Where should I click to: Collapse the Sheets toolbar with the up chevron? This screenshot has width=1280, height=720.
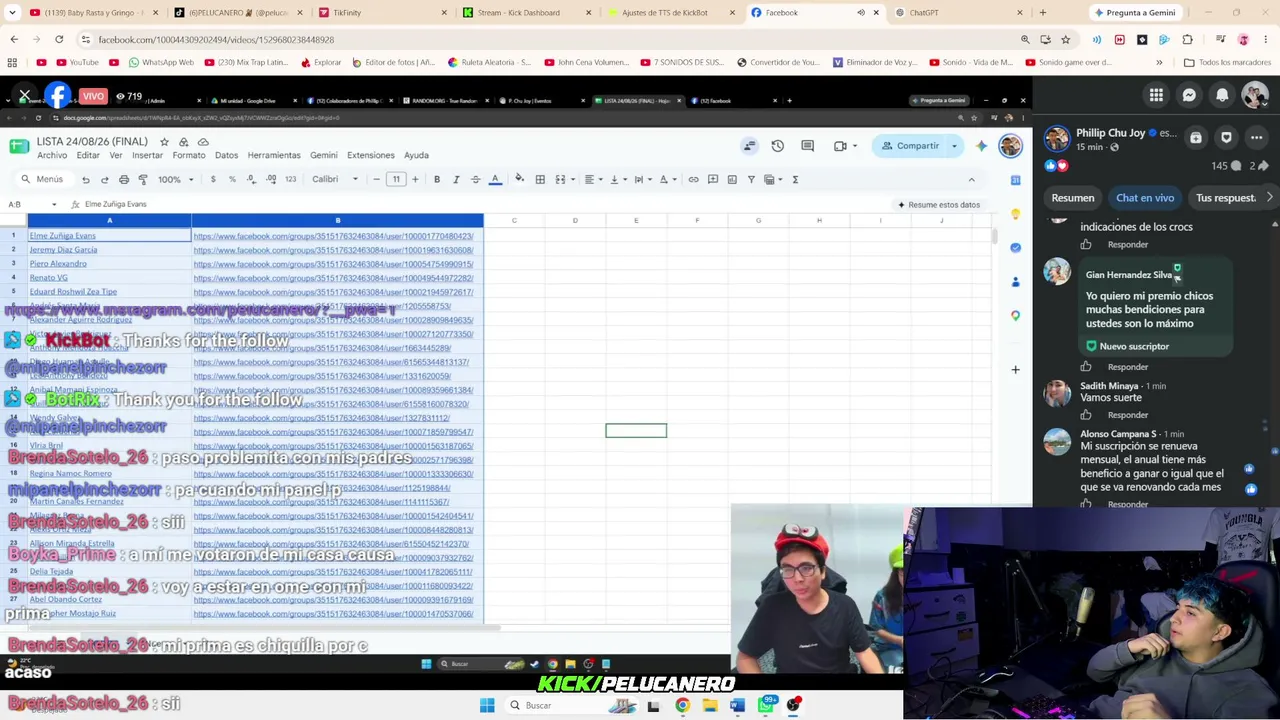(x=971, y=180)
